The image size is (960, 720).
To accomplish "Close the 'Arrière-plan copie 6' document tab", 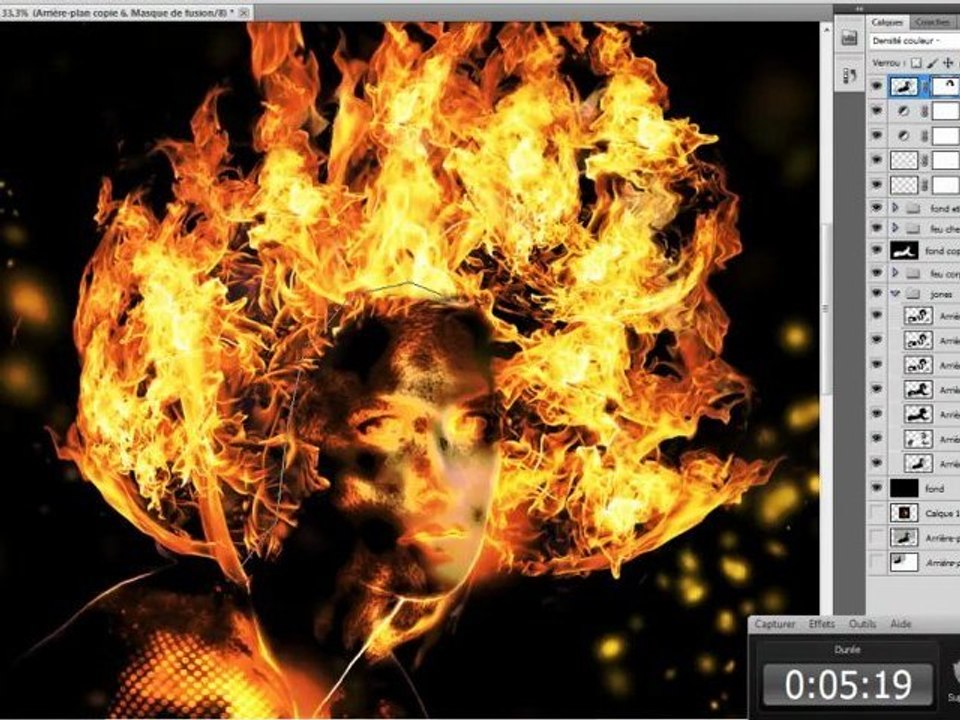I will point(244,12).
